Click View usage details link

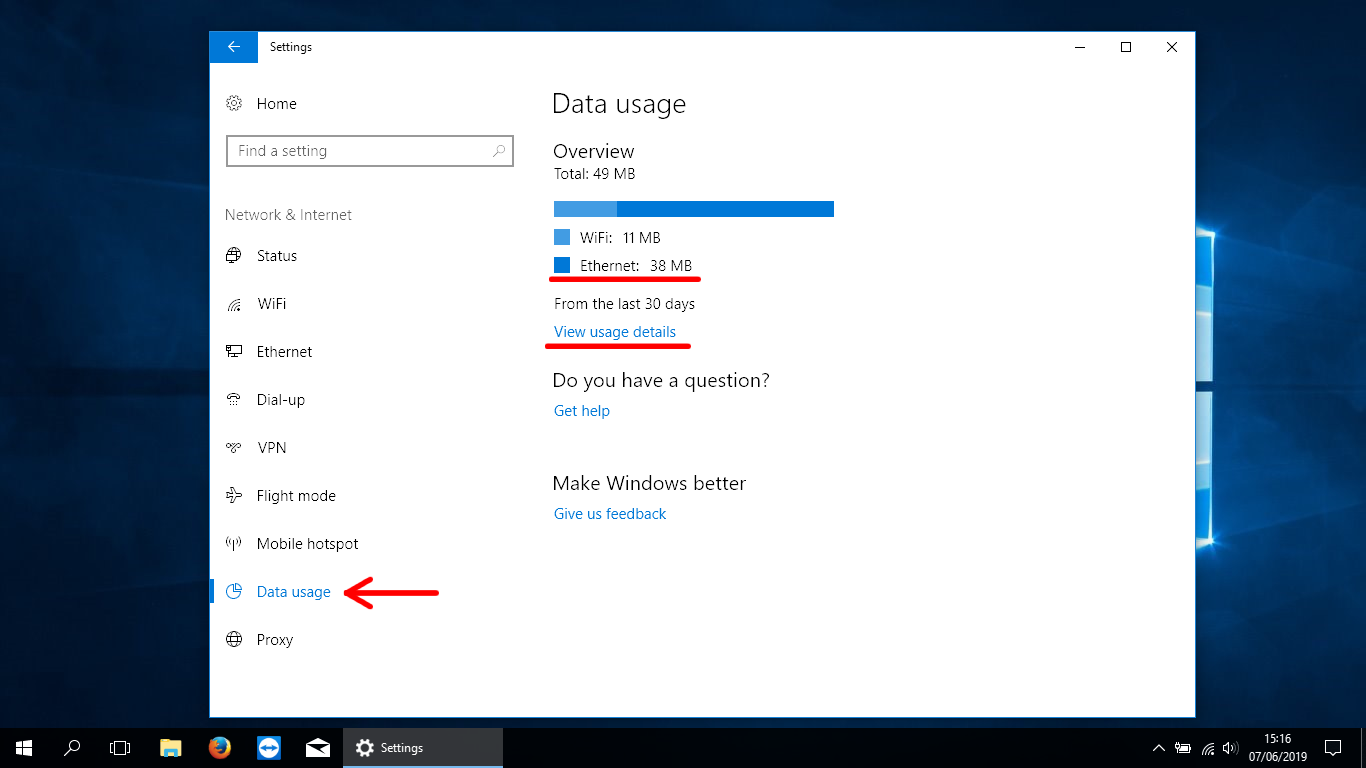tap(615, 332)
